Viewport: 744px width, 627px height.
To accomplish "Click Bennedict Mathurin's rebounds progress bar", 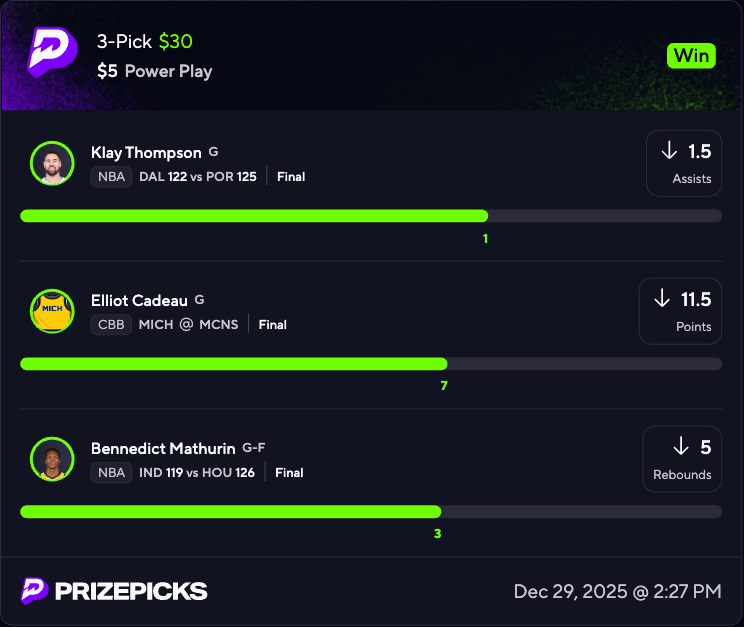I will [370, 512].
